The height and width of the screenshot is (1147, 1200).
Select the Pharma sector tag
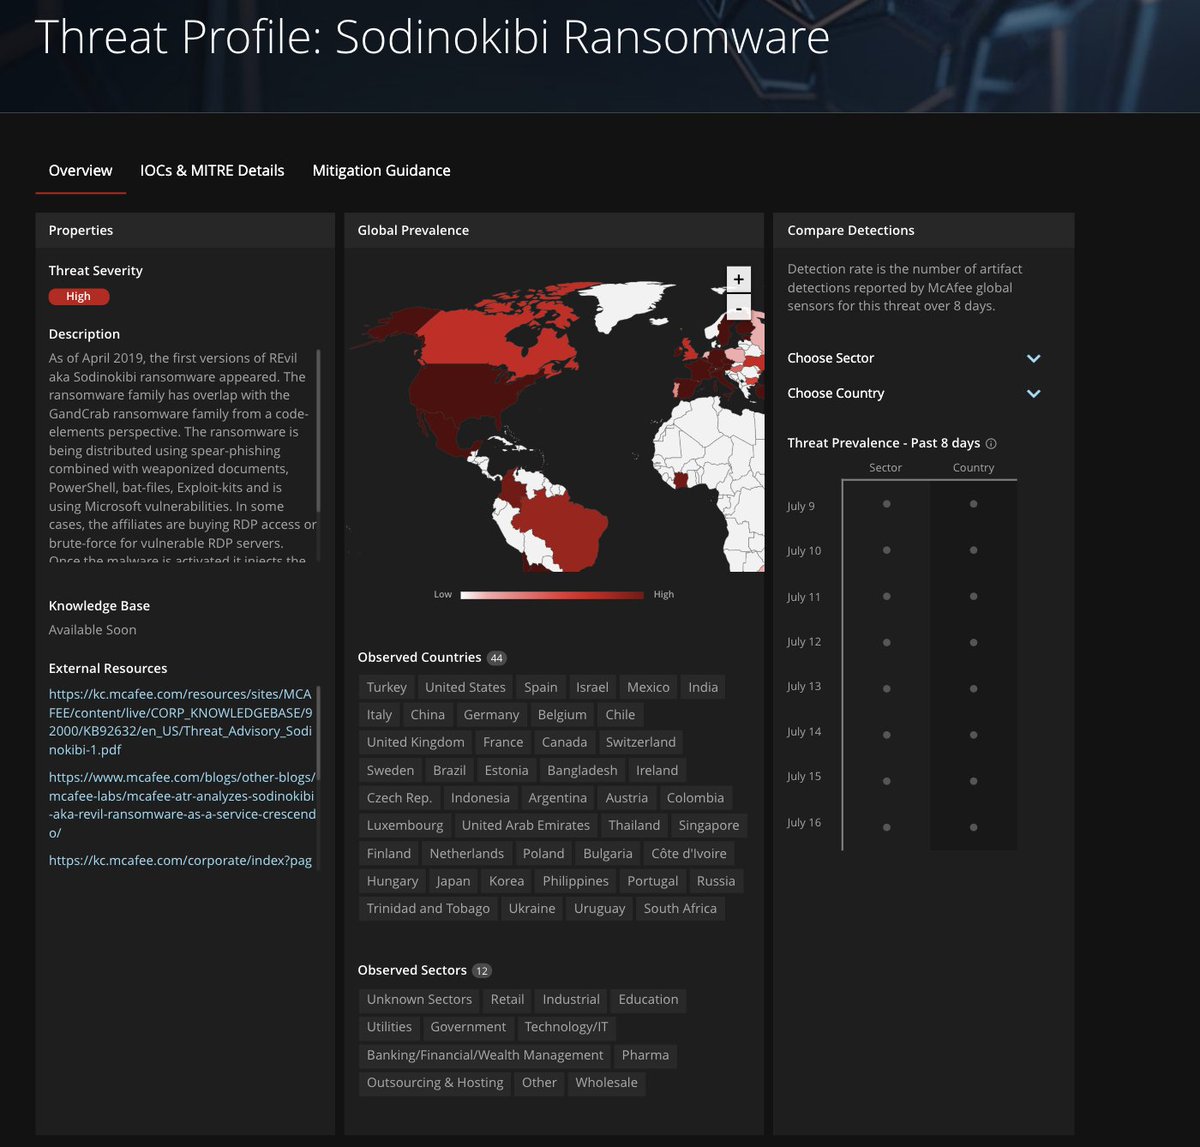(x=645, y=1055)
